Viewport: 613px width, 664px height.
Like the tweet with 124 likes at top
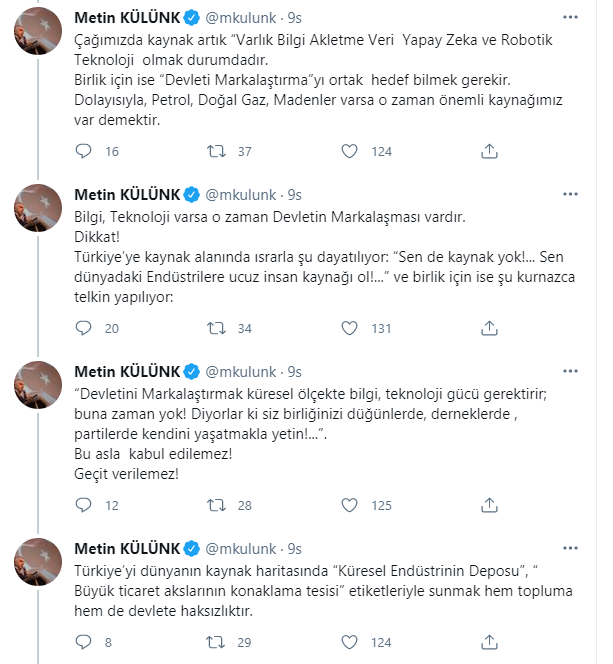point(349,152)
